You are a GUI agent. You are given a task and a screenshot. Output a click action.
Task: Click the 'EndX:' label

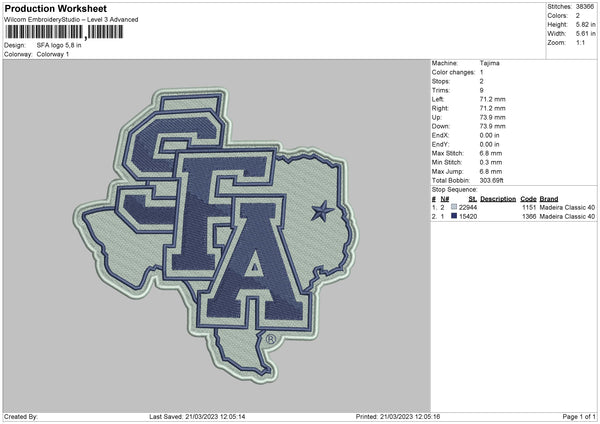440,135
